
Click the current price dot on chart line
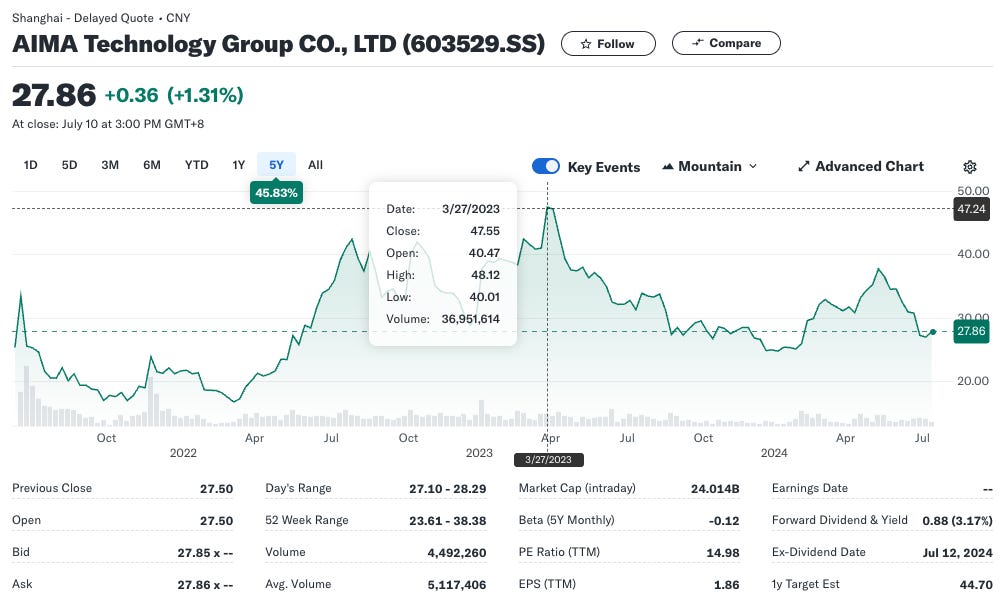tap(932, 332)
